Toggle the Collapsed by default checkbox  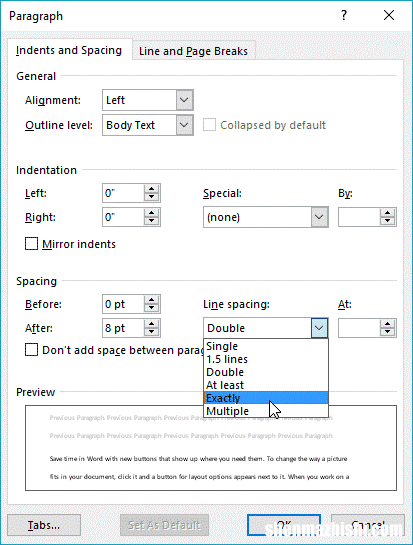[x=209, y=125]
